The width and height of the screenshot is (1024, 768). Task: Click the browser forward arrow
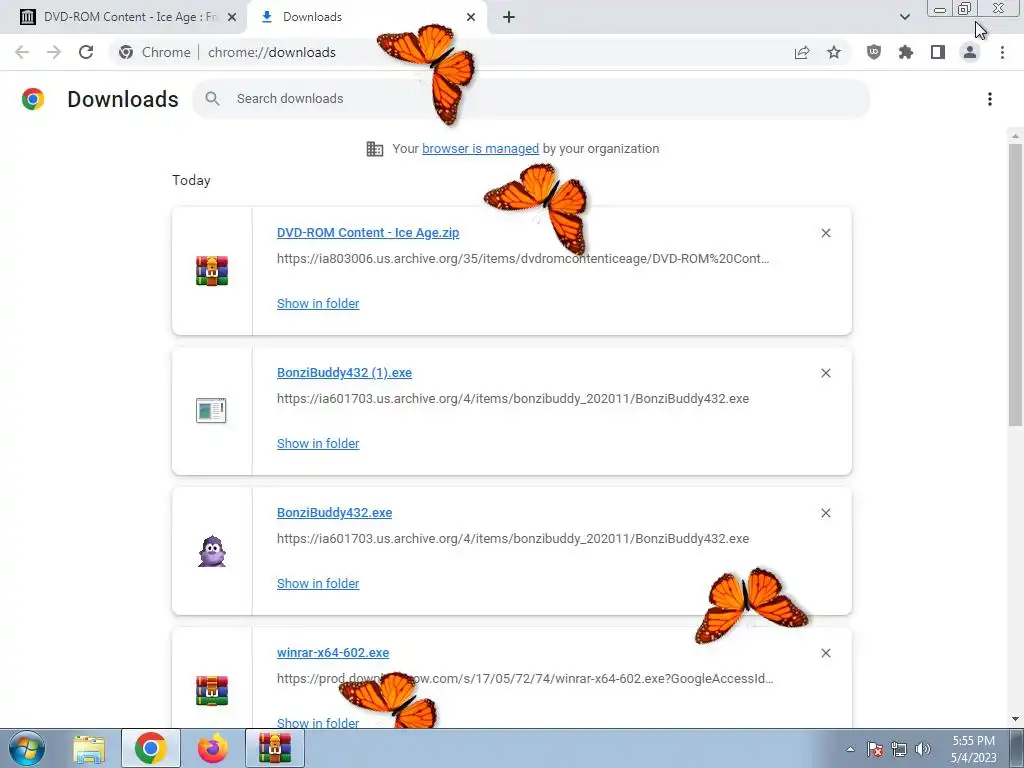point(54,52)
